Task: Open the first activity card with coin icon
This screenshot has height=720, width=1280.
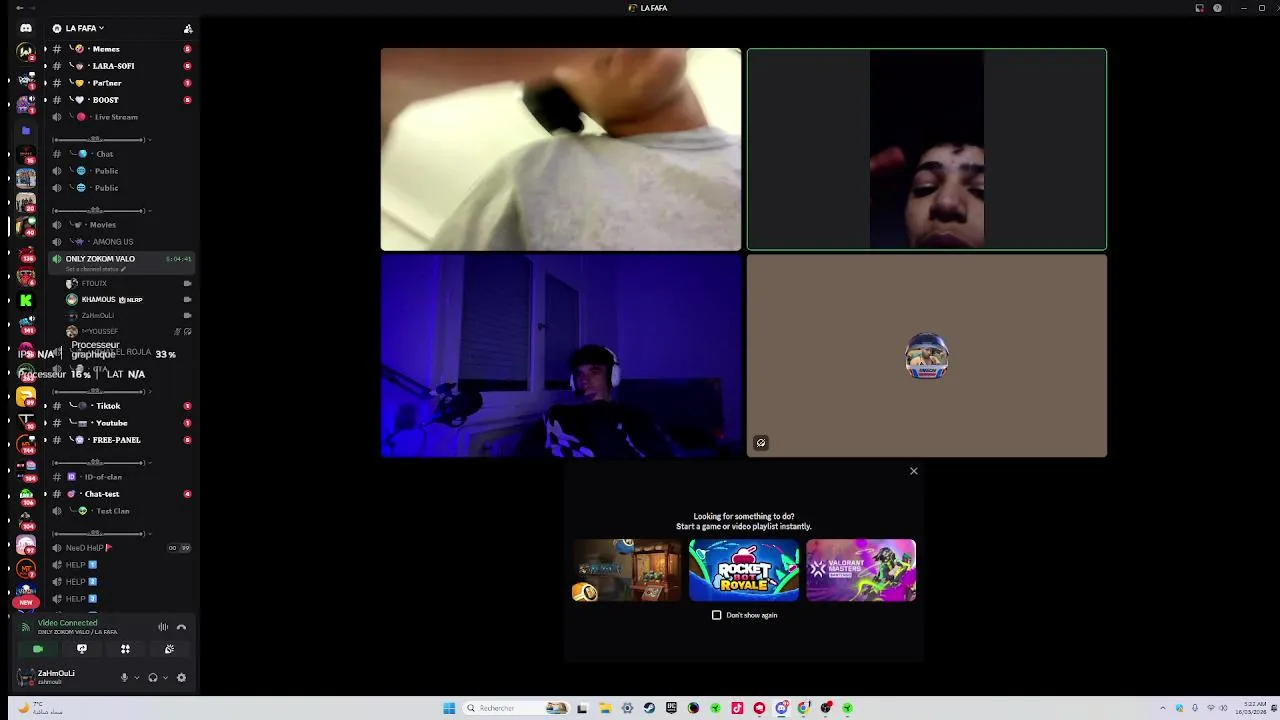Action: pos(627,570)
